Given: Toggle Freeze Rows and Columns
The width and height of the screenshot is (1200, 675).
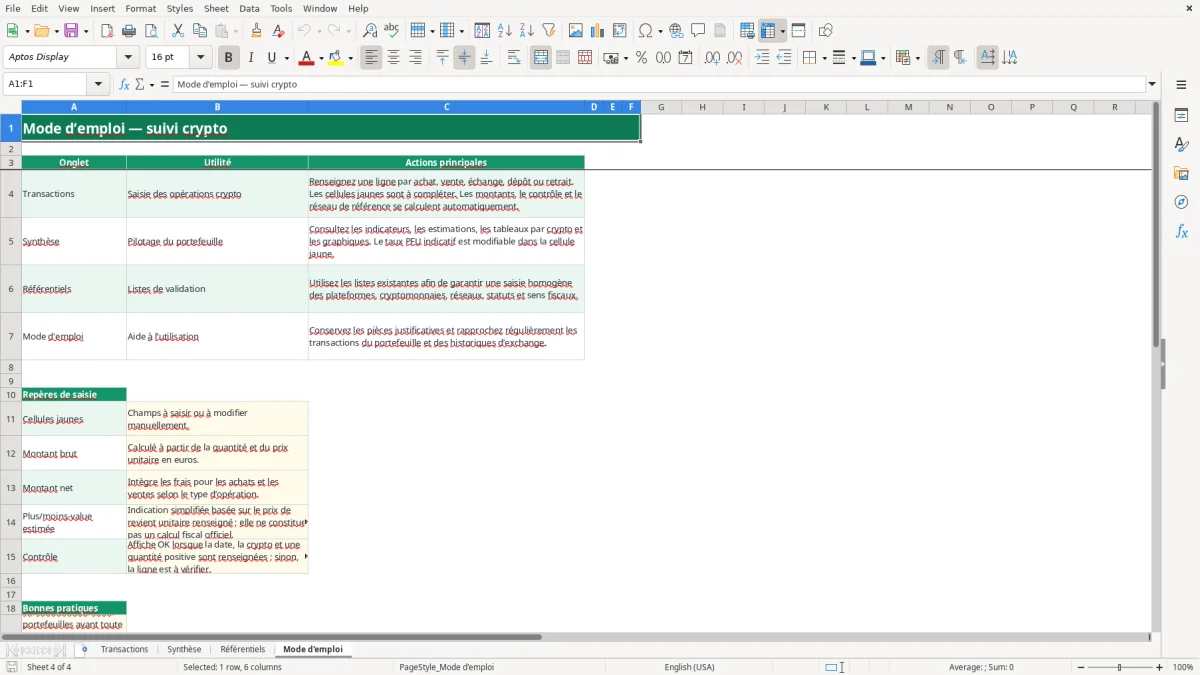Looking at the screenshot, I should click(x=769, y=31).
